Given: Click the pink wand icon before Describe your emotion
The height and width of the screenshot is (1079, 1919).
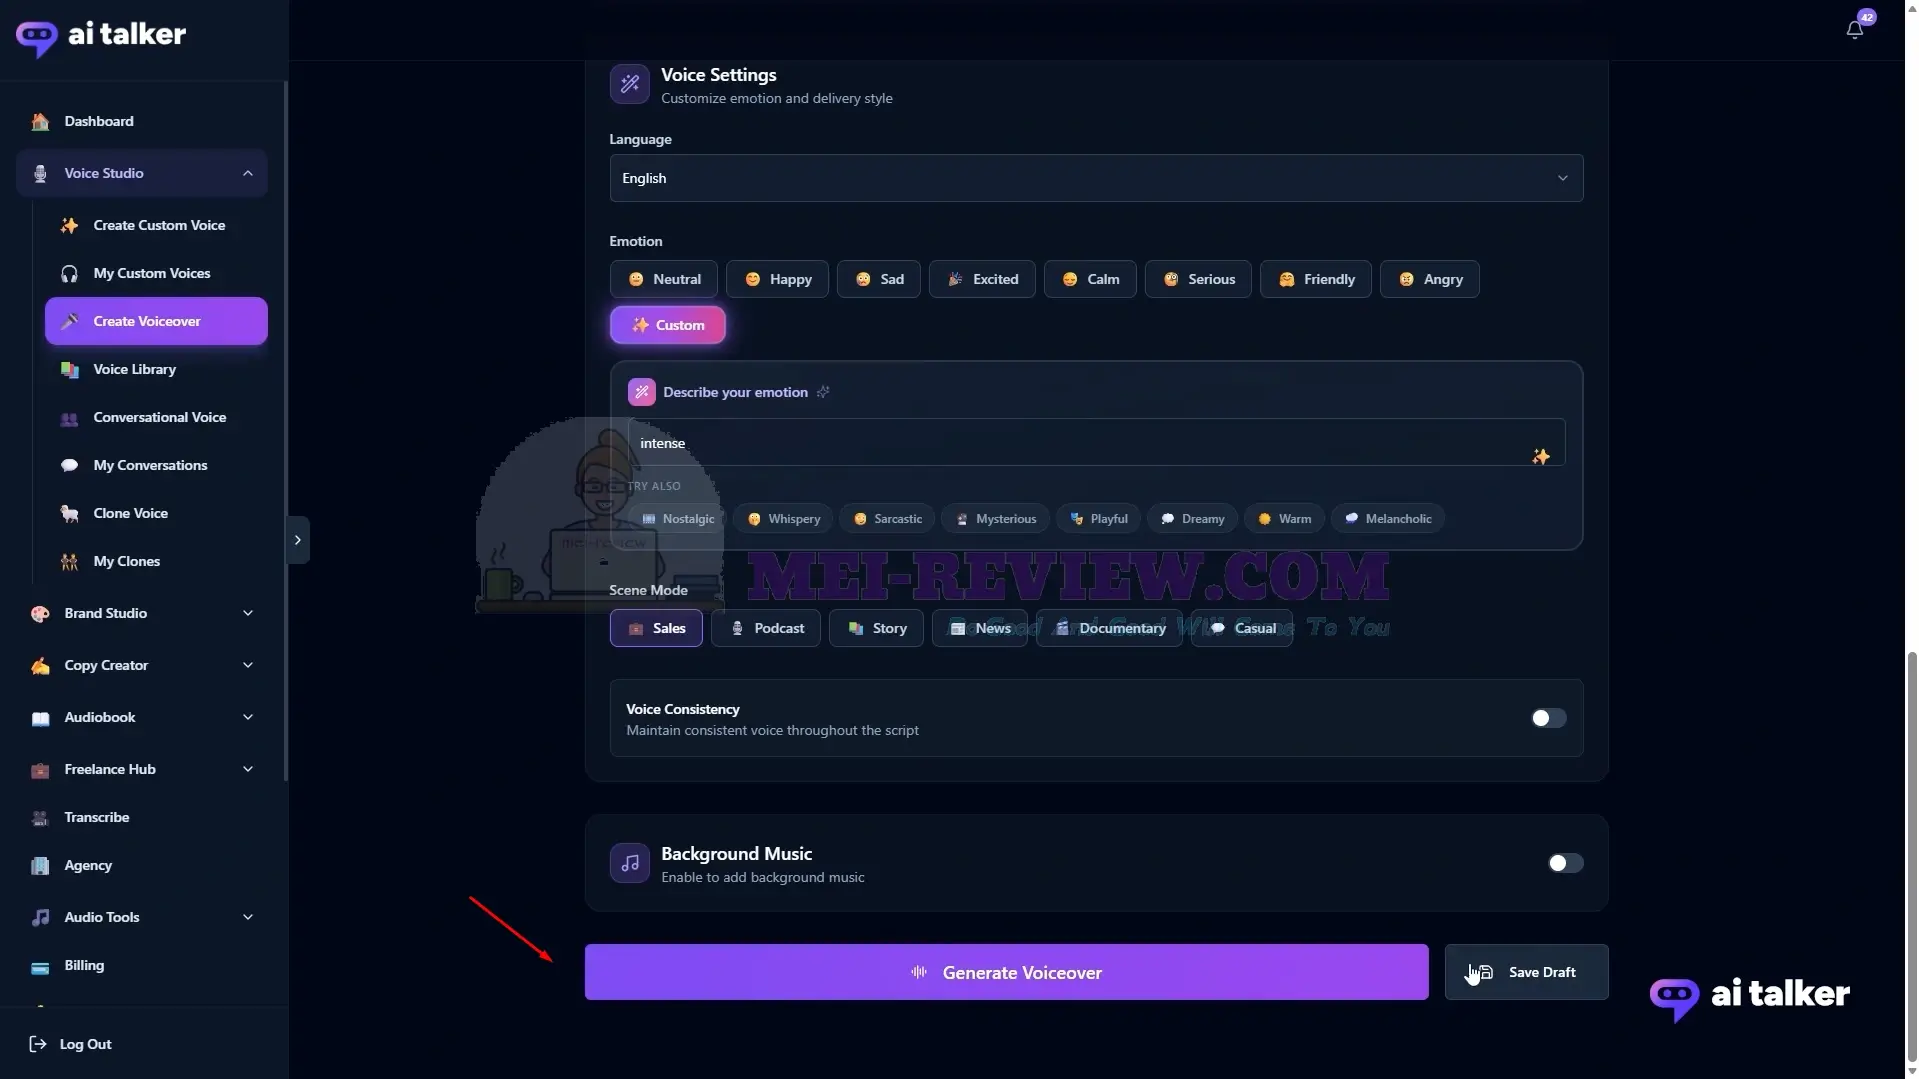Looking at the screenshot, I should [641, 392].
